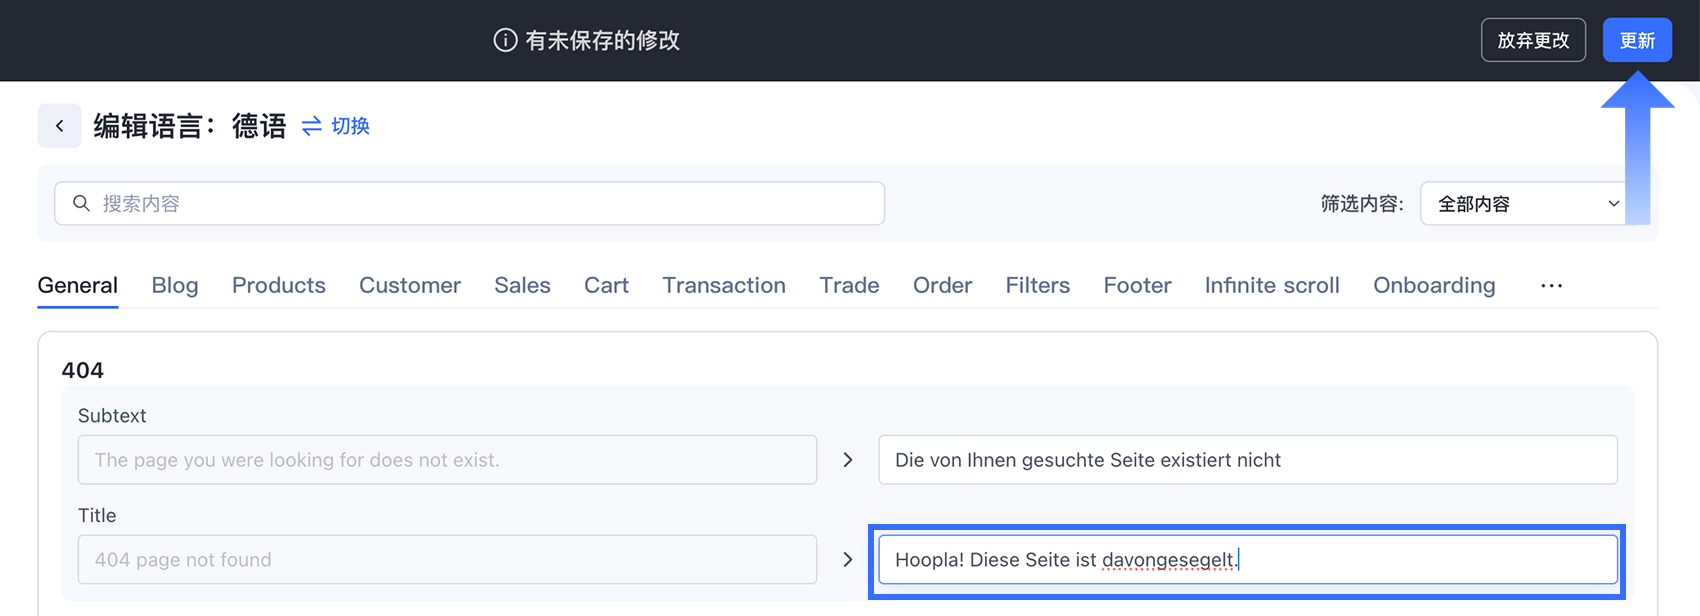Click the Title row arrow icon

(x=847, y=560)
